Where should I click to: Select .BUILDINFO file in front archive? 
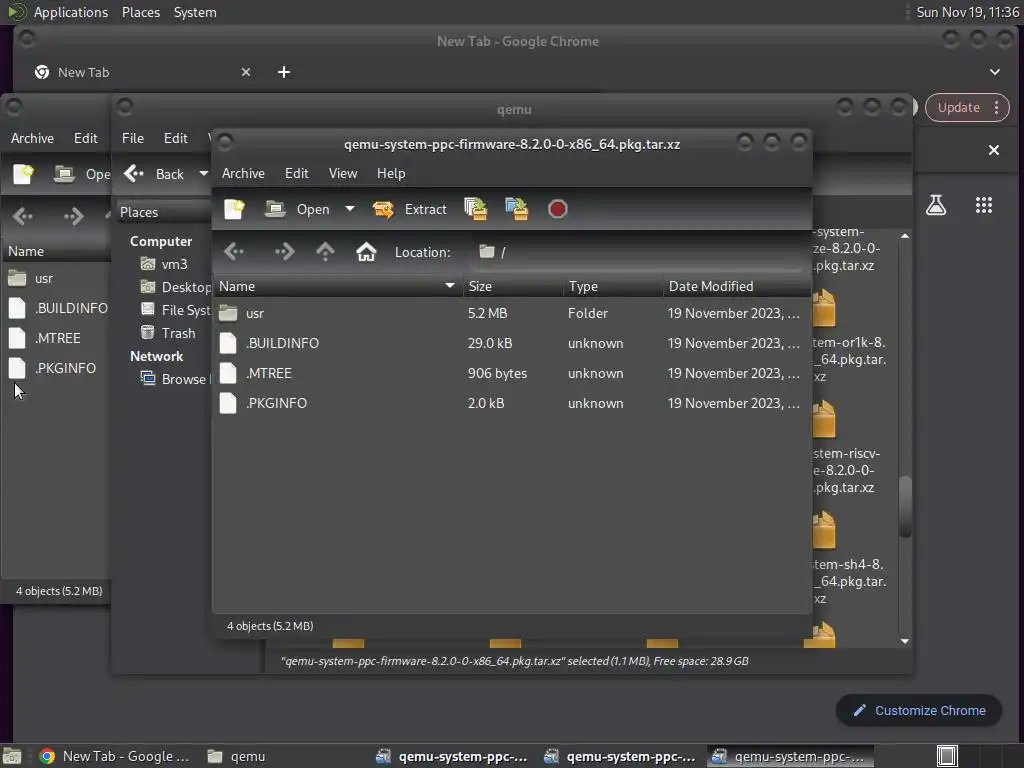tap(282, 344)
